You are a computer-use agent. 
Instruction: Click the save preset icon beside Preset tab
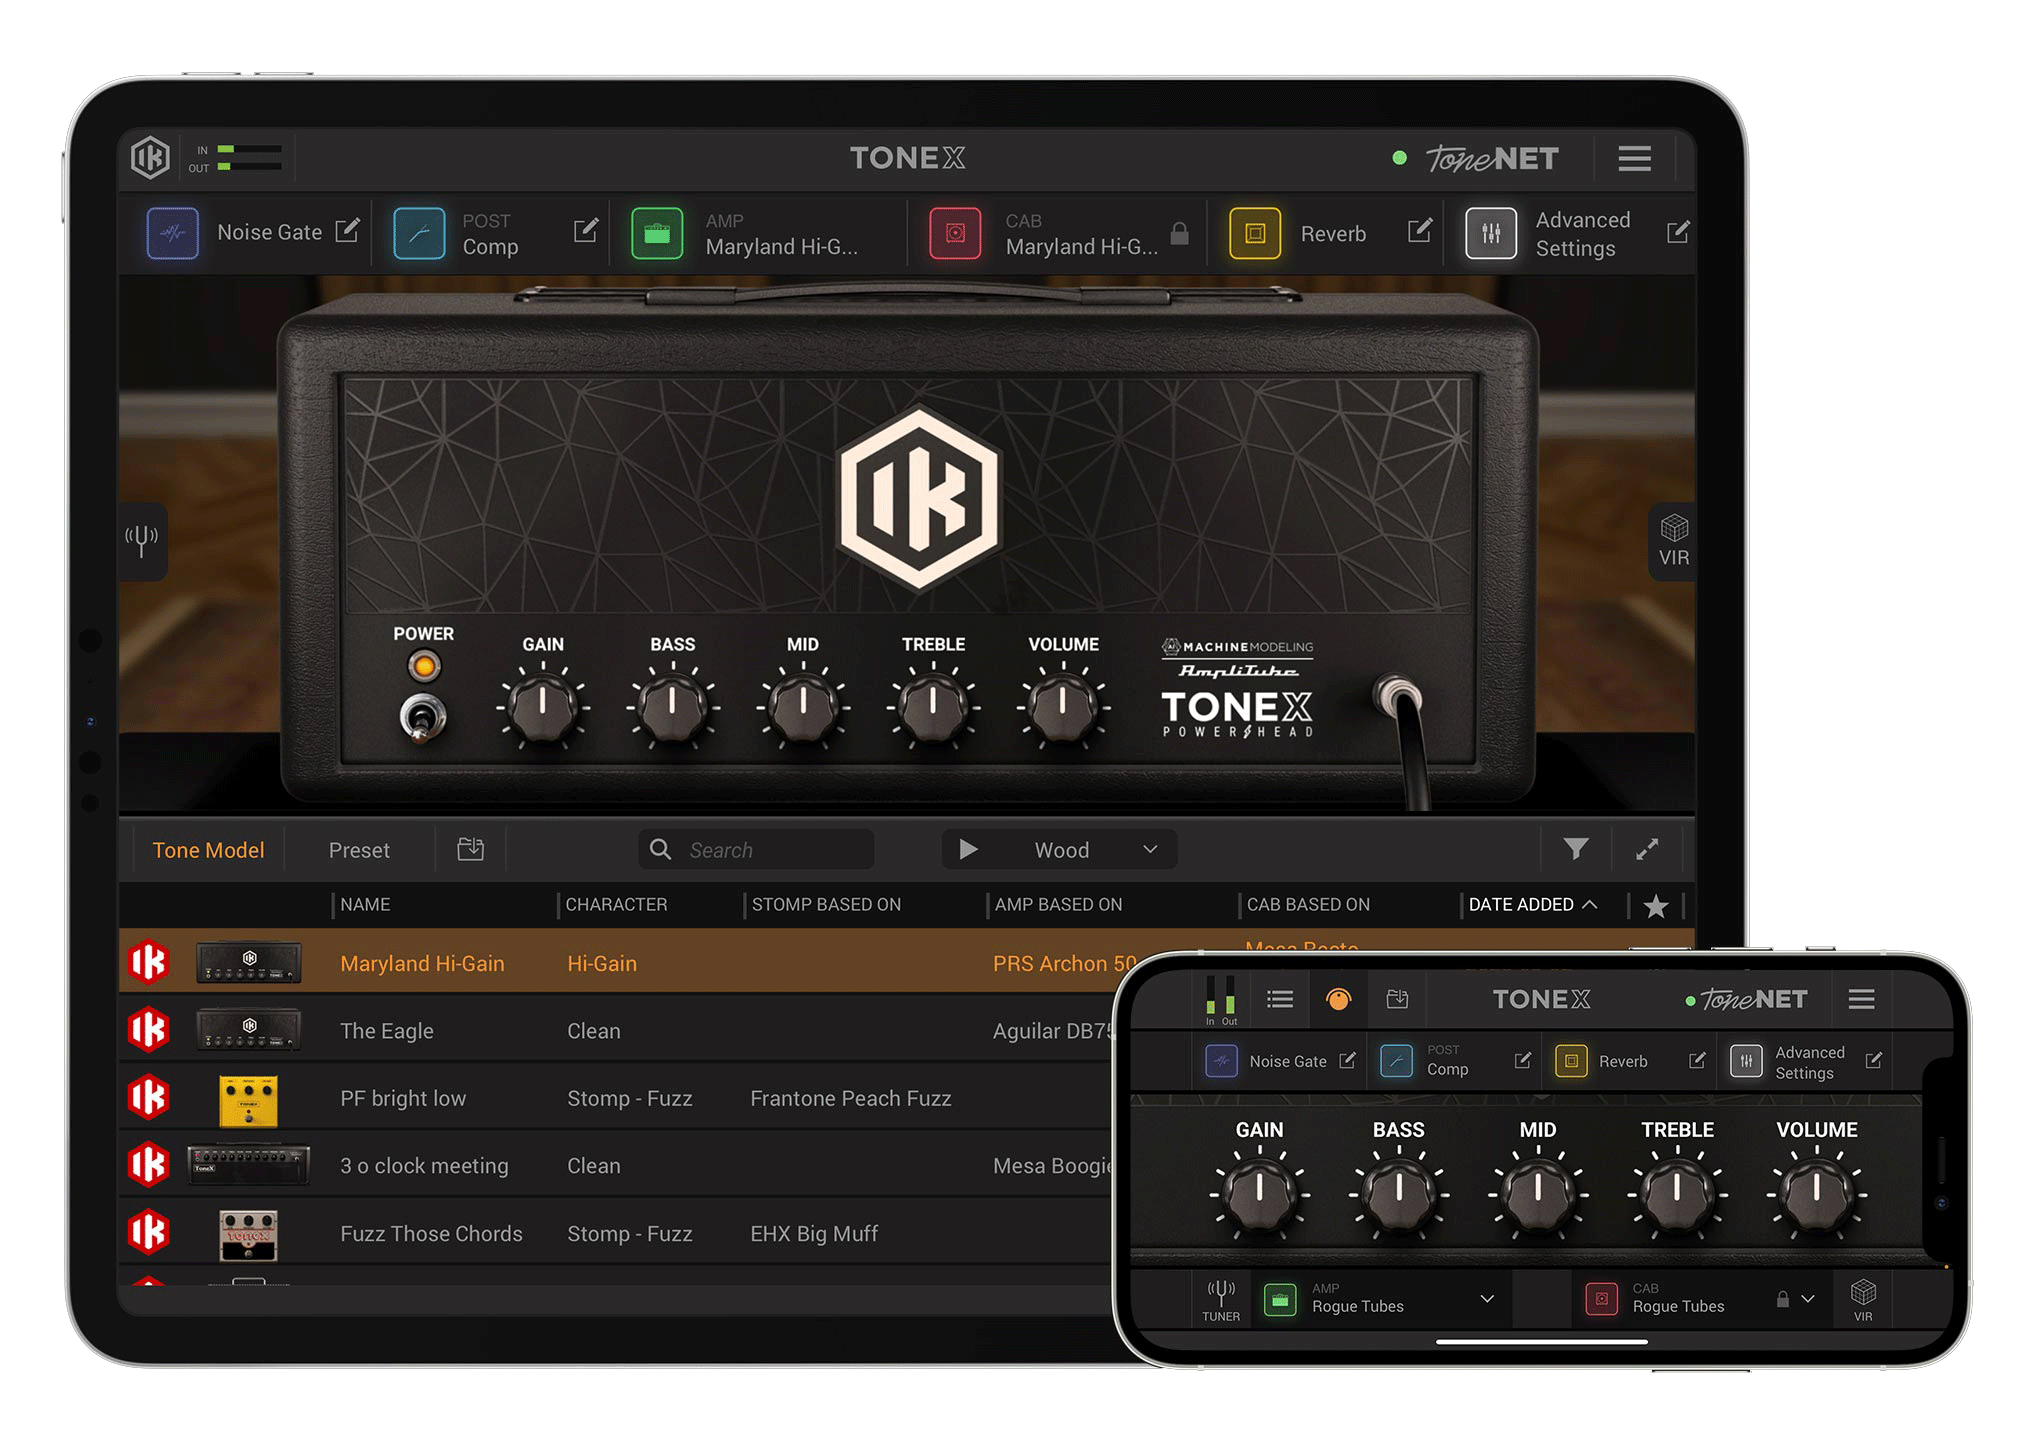470,849
